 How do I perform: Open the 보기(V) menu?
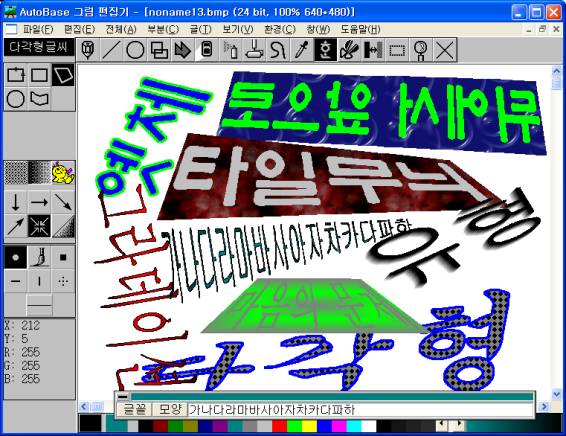[x=238, y=30]
